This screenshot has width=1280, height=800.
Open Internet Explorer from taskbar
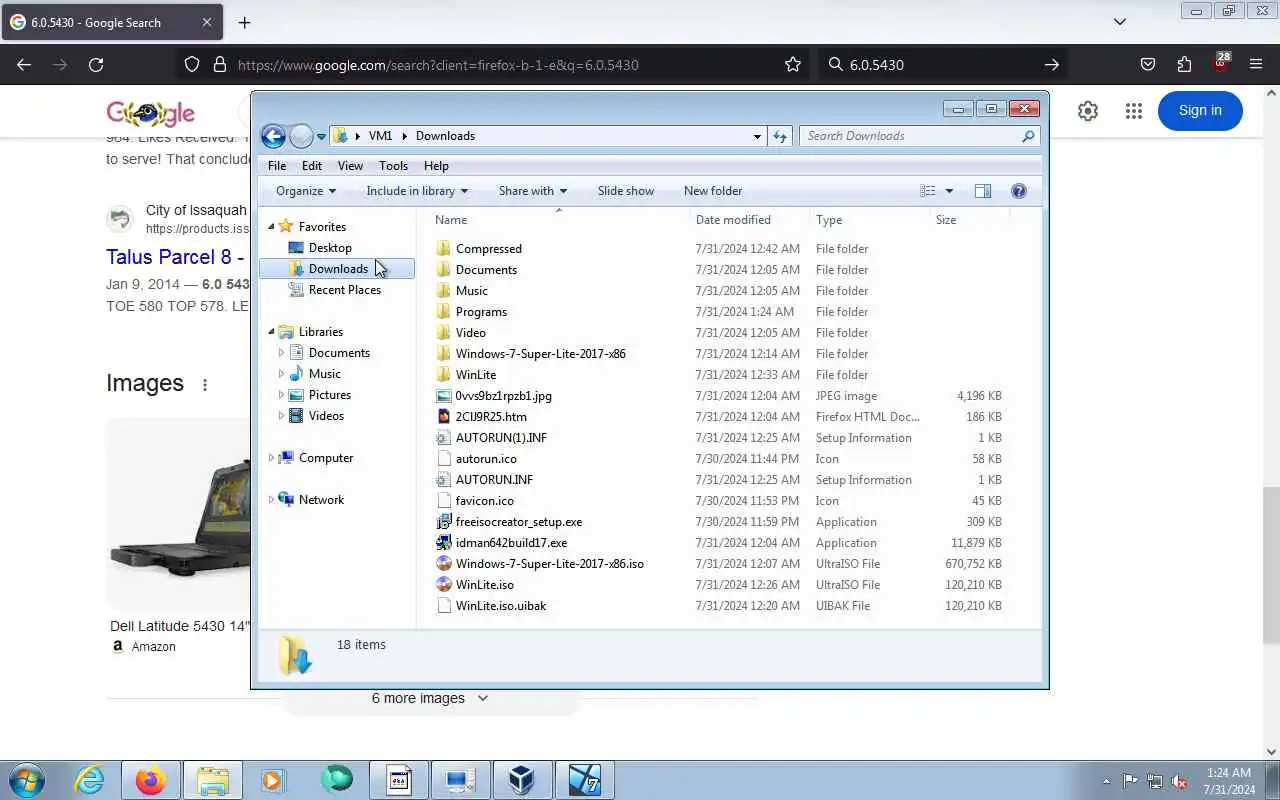[x=90, y=780]
